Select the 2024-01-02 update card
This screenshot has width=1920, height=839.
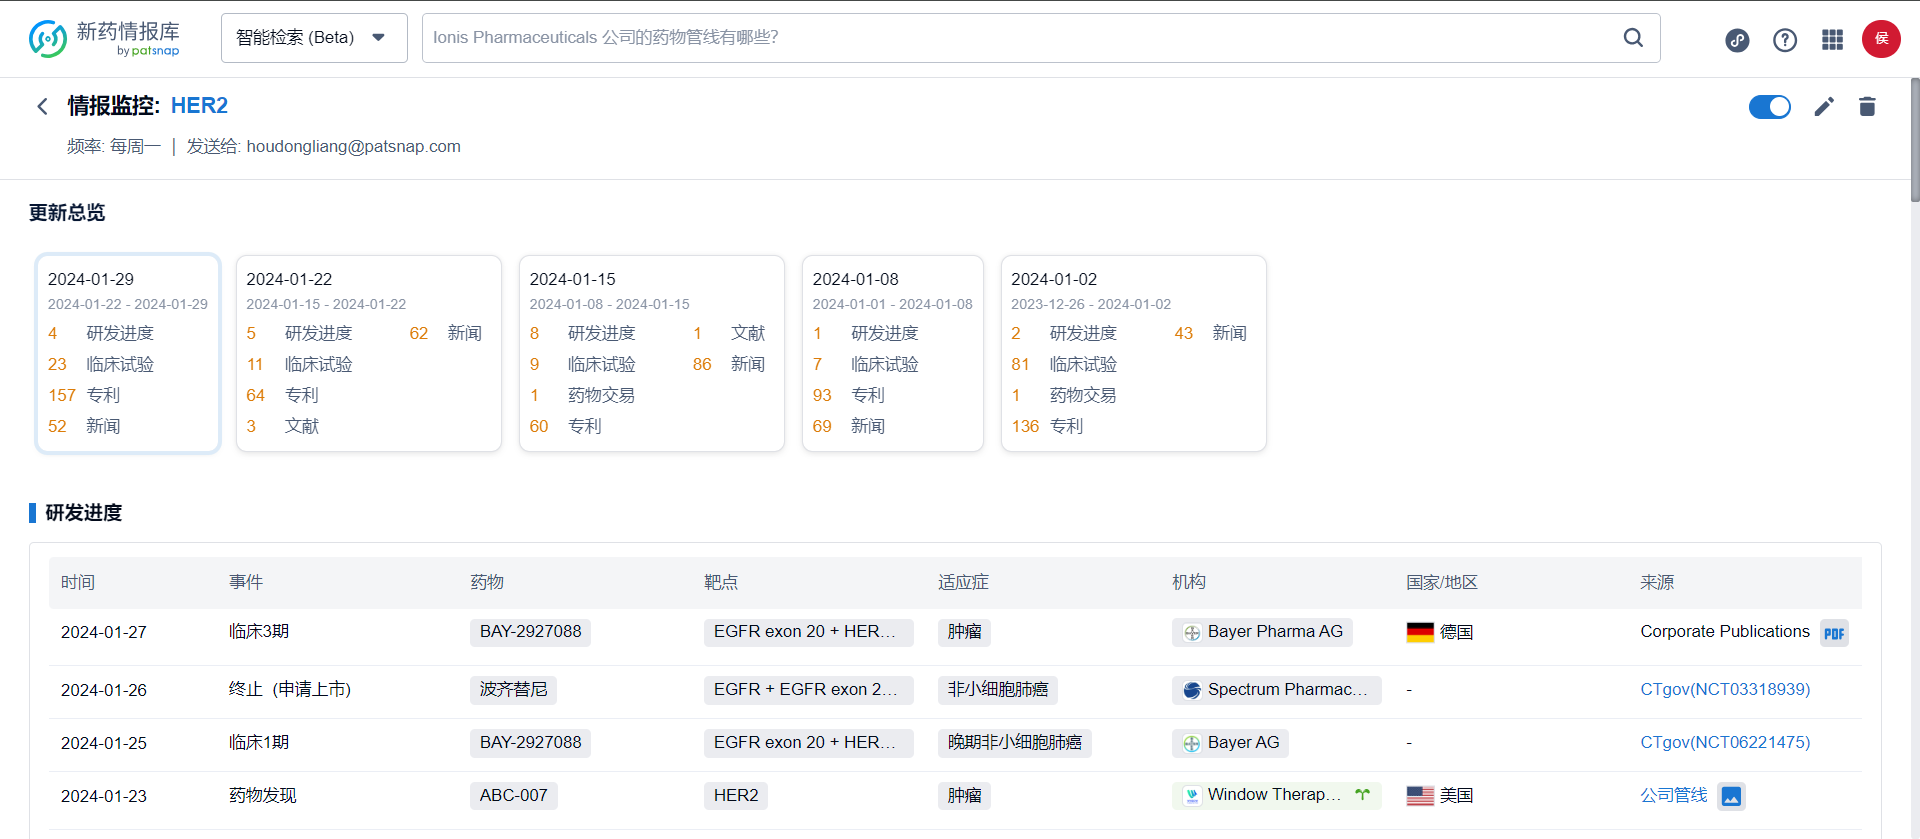point(1133,353)
